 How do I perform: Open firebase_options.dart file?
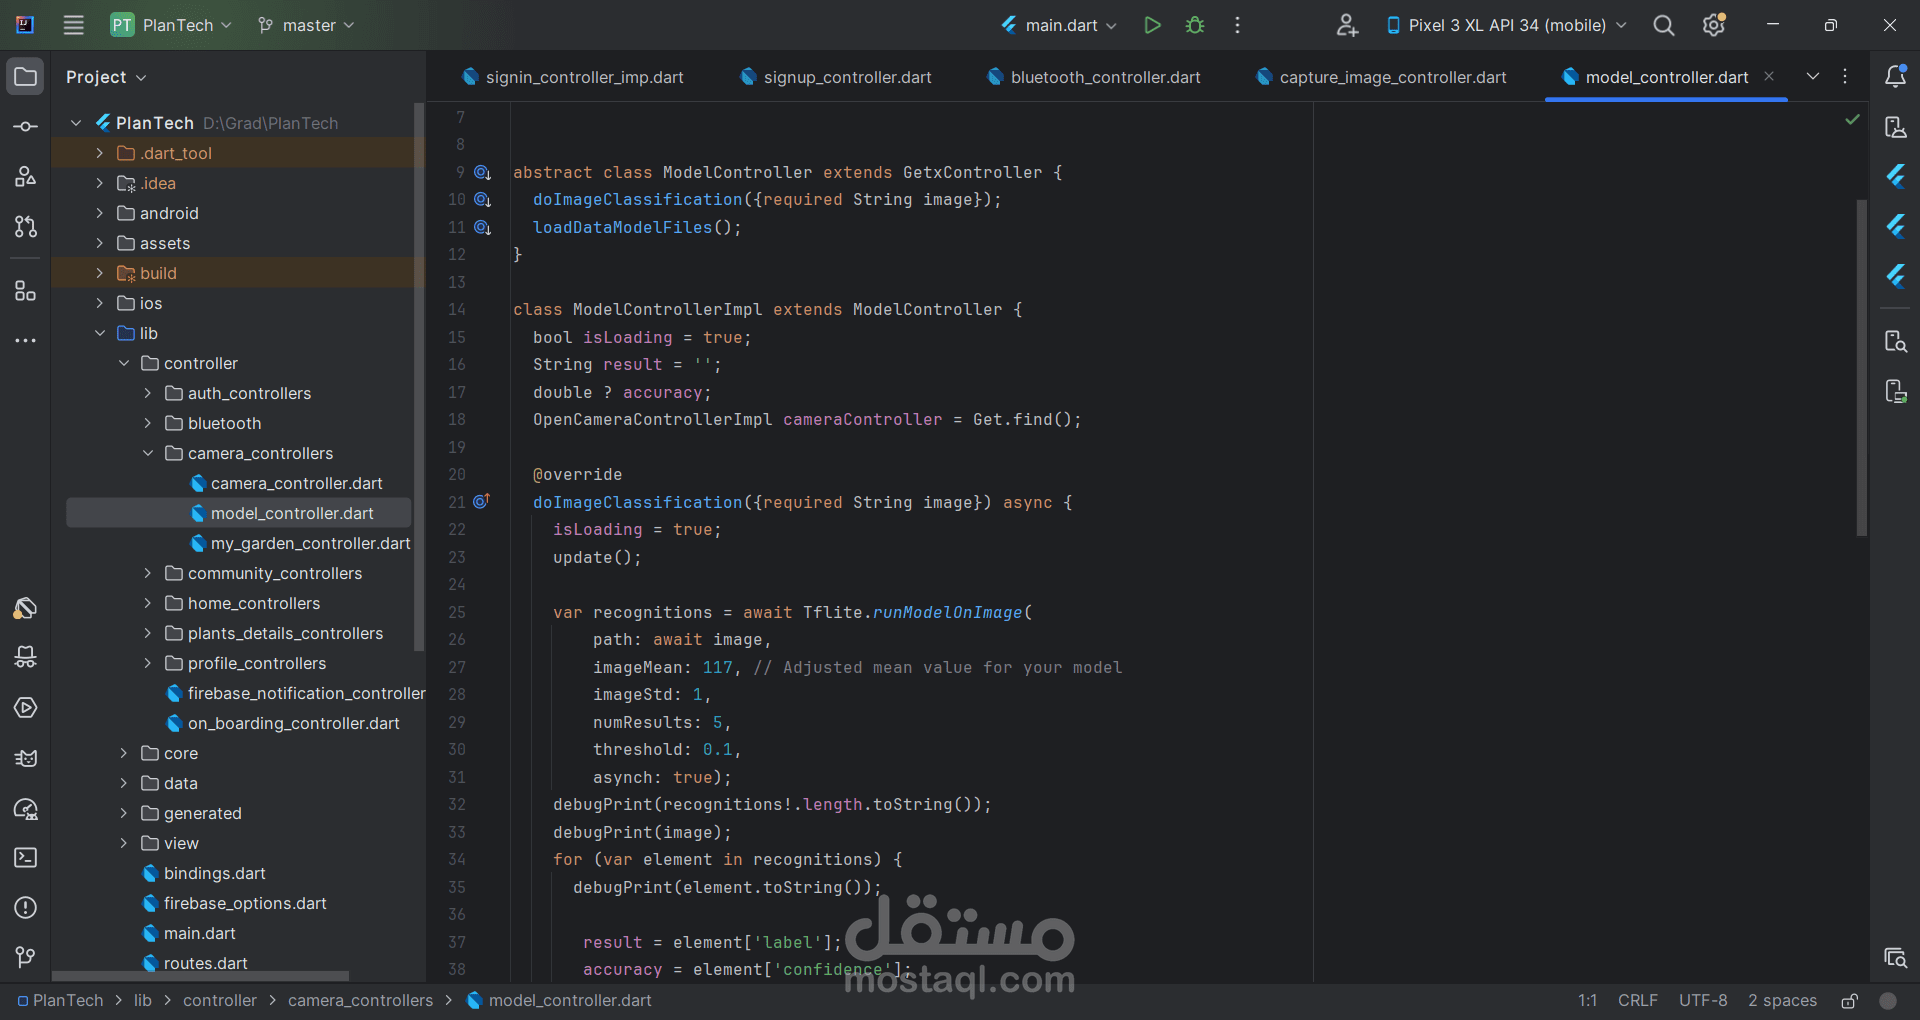(x=235, y=903)
